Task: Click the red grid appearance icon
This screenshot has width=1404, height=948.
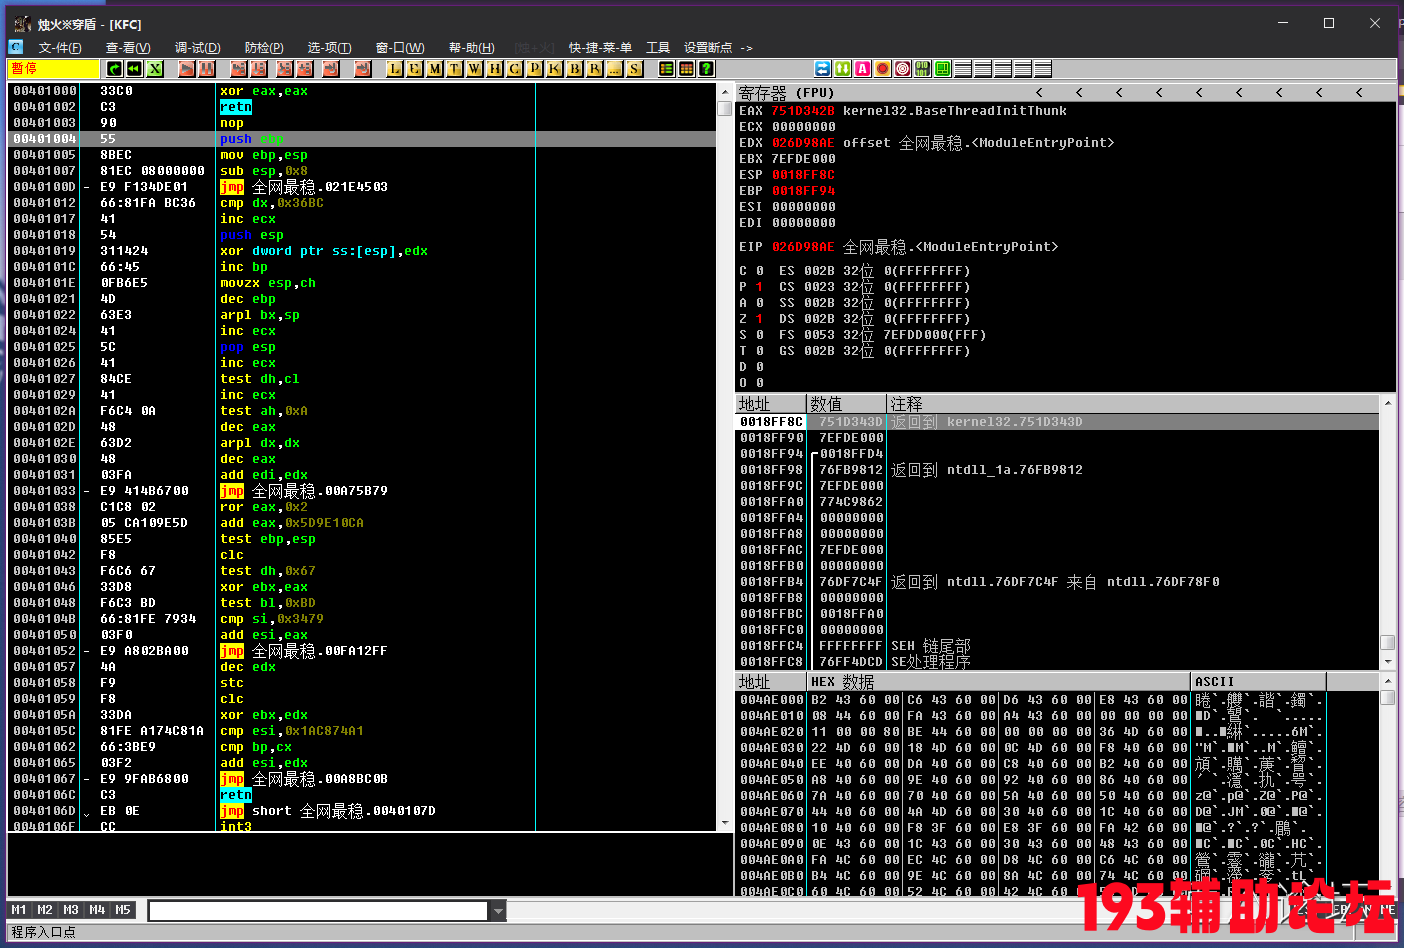Action: pyautogui.click(x=687, y=69)
